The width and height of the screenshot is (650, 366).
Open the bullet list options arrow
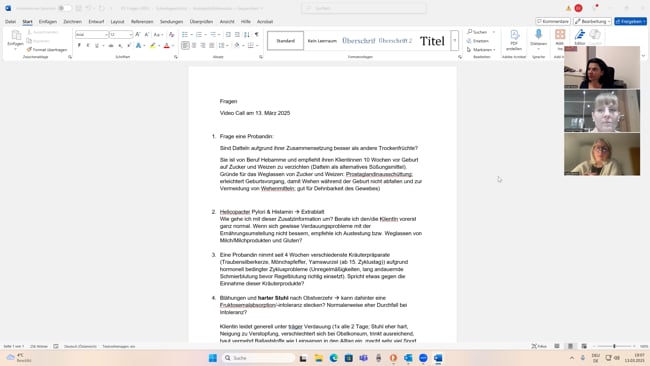pos(192,34)
